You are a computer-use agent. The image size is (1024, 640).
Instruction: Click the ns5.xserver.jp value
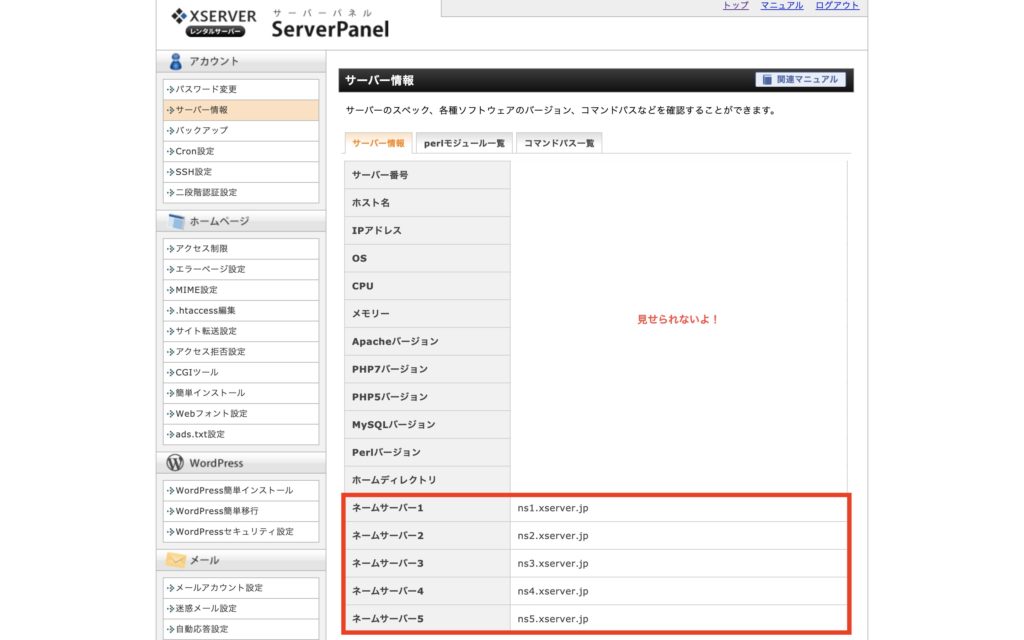click(x=552, y=619)
